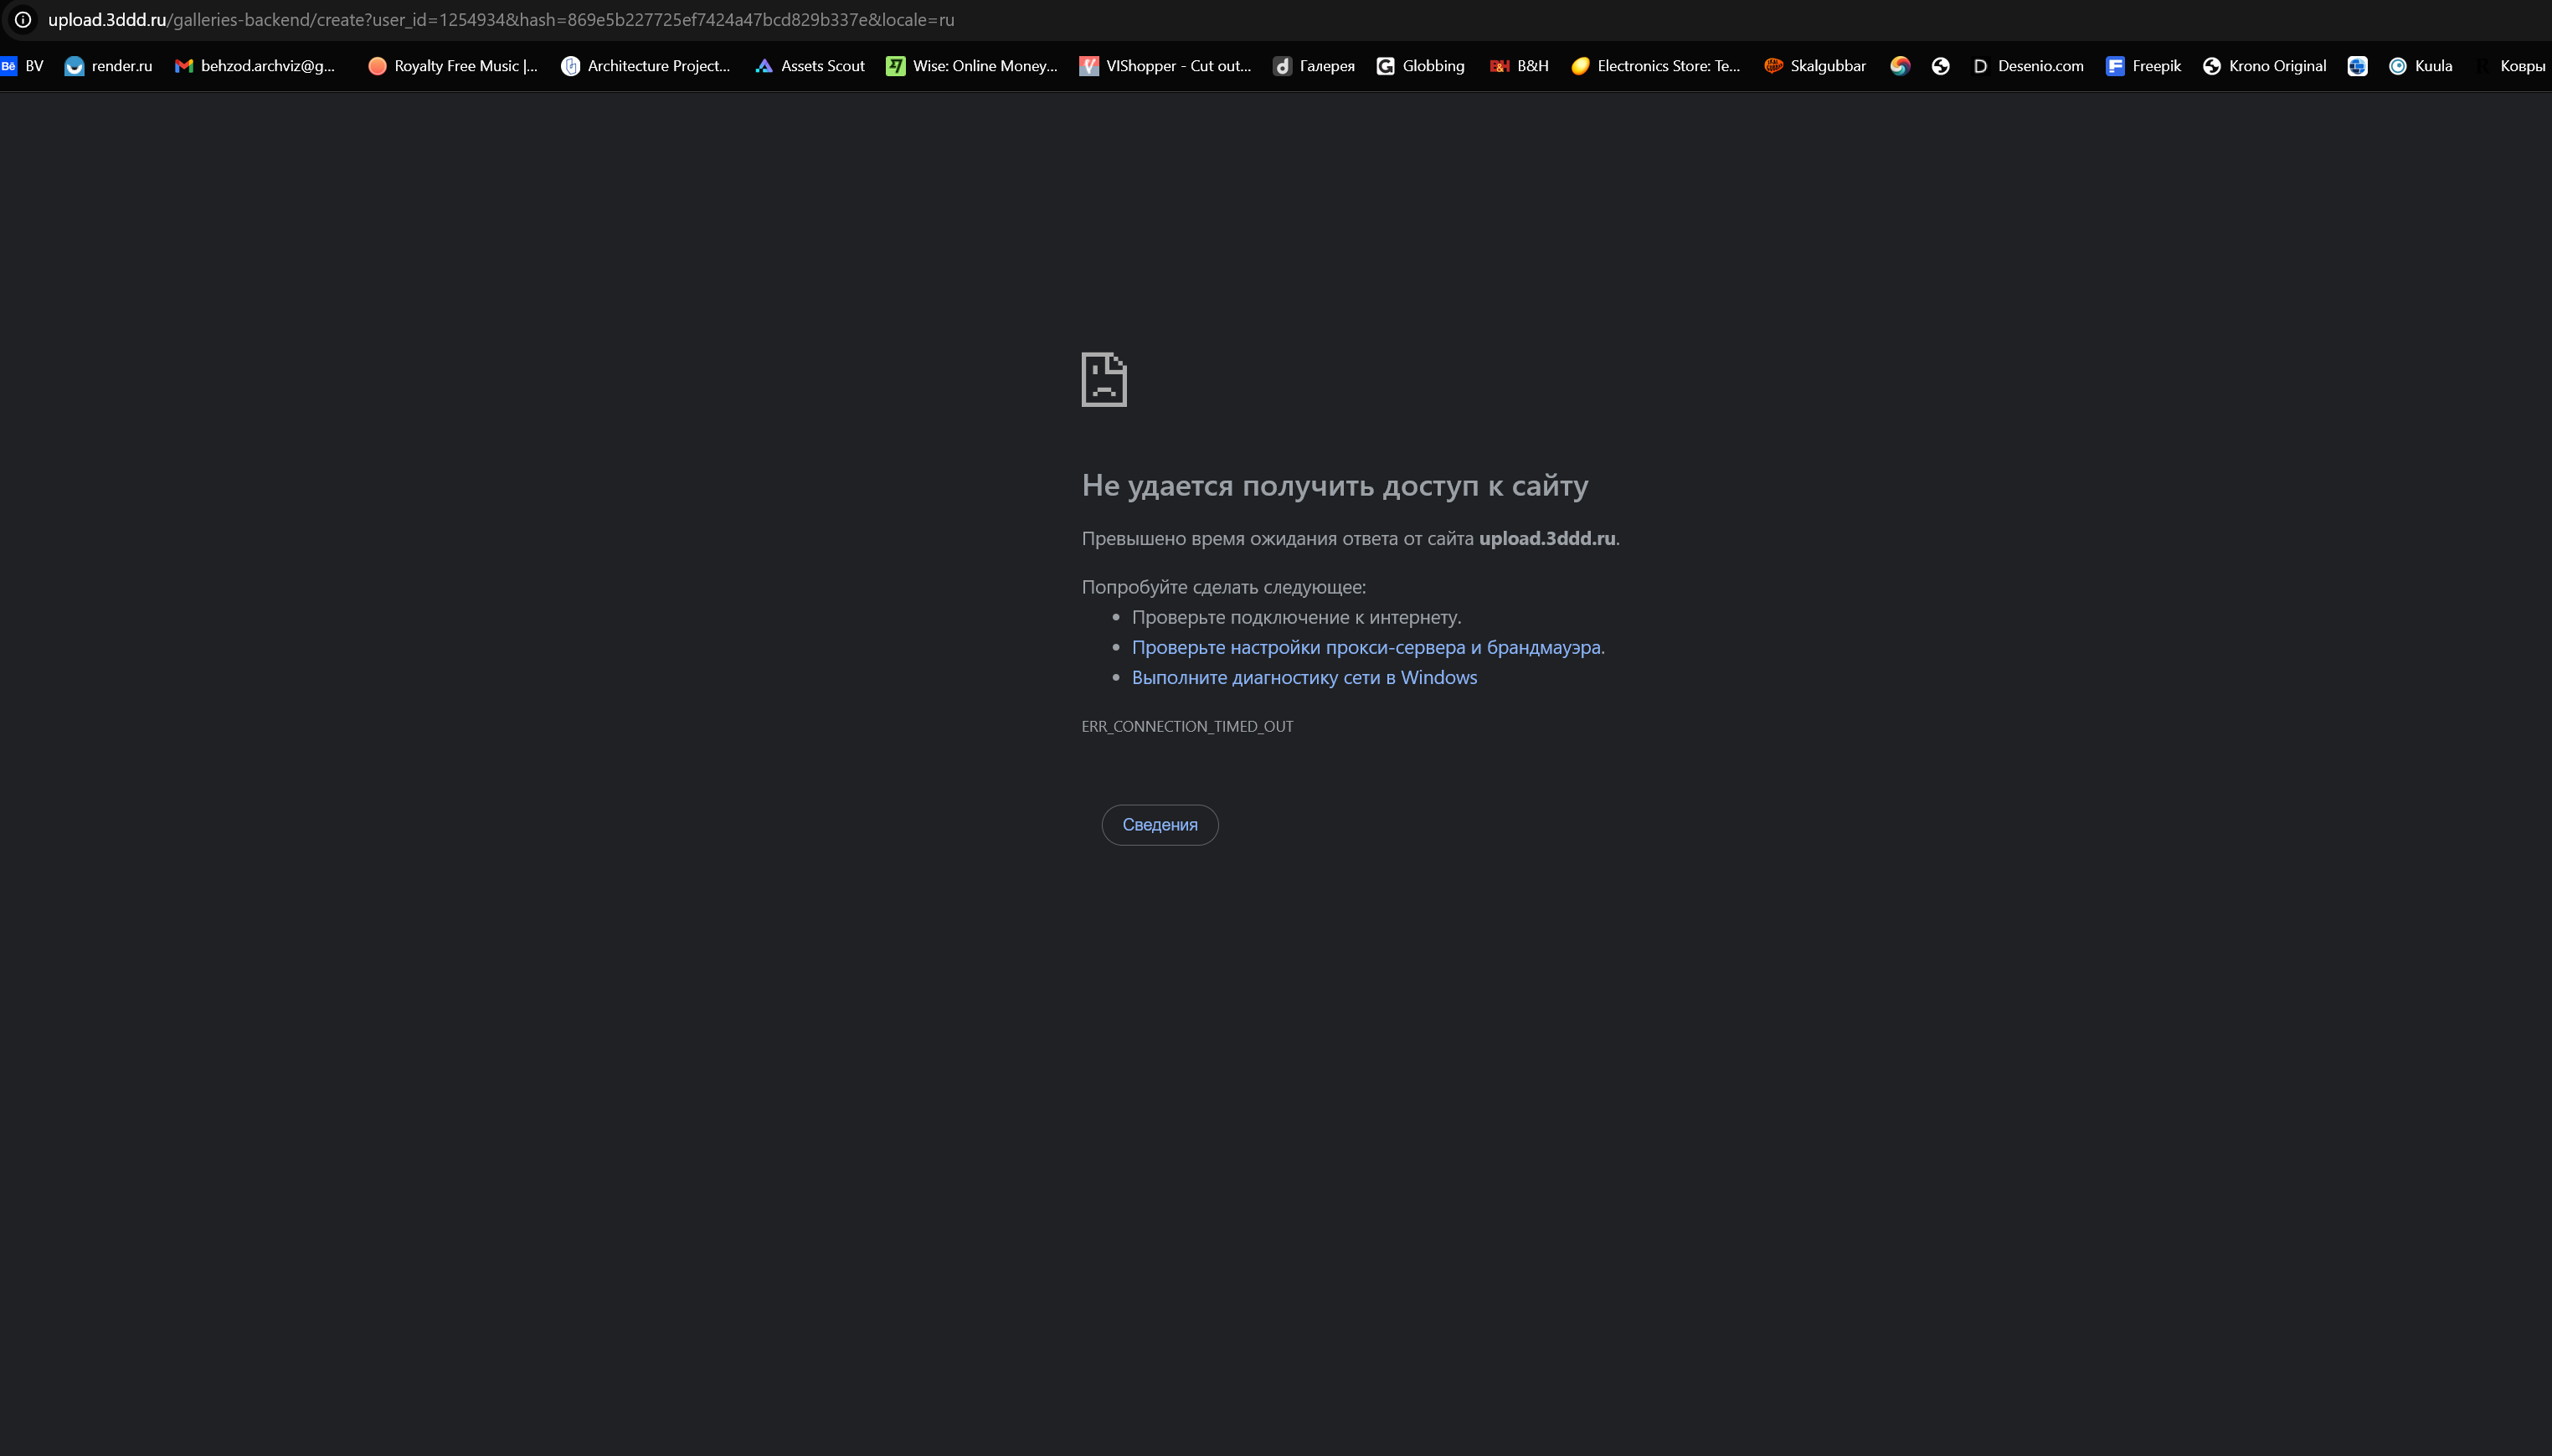Open the proxy and firewall settings link
The height and width of the screenshot is (1456, 2552).
[x=1368, y=647]
